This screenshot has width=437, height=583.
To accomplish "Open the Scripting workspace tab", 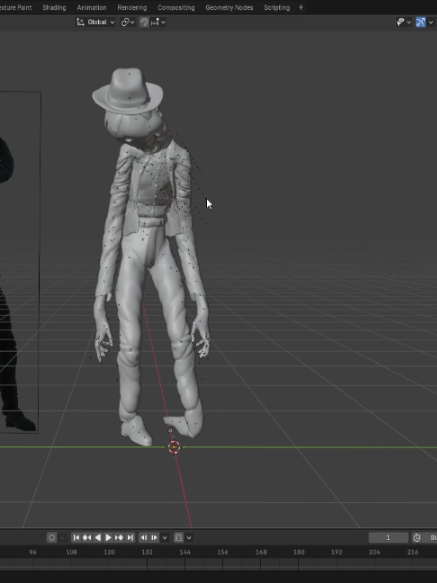I will [277, 7].
